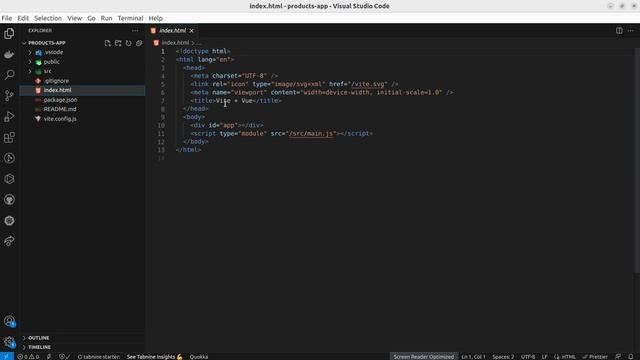Image resolution: width=640 pixels, height=360 pixels.
Task: Open the Accounts icon in the activity bar
Action: pyautogui.click(x=9, y=321)
